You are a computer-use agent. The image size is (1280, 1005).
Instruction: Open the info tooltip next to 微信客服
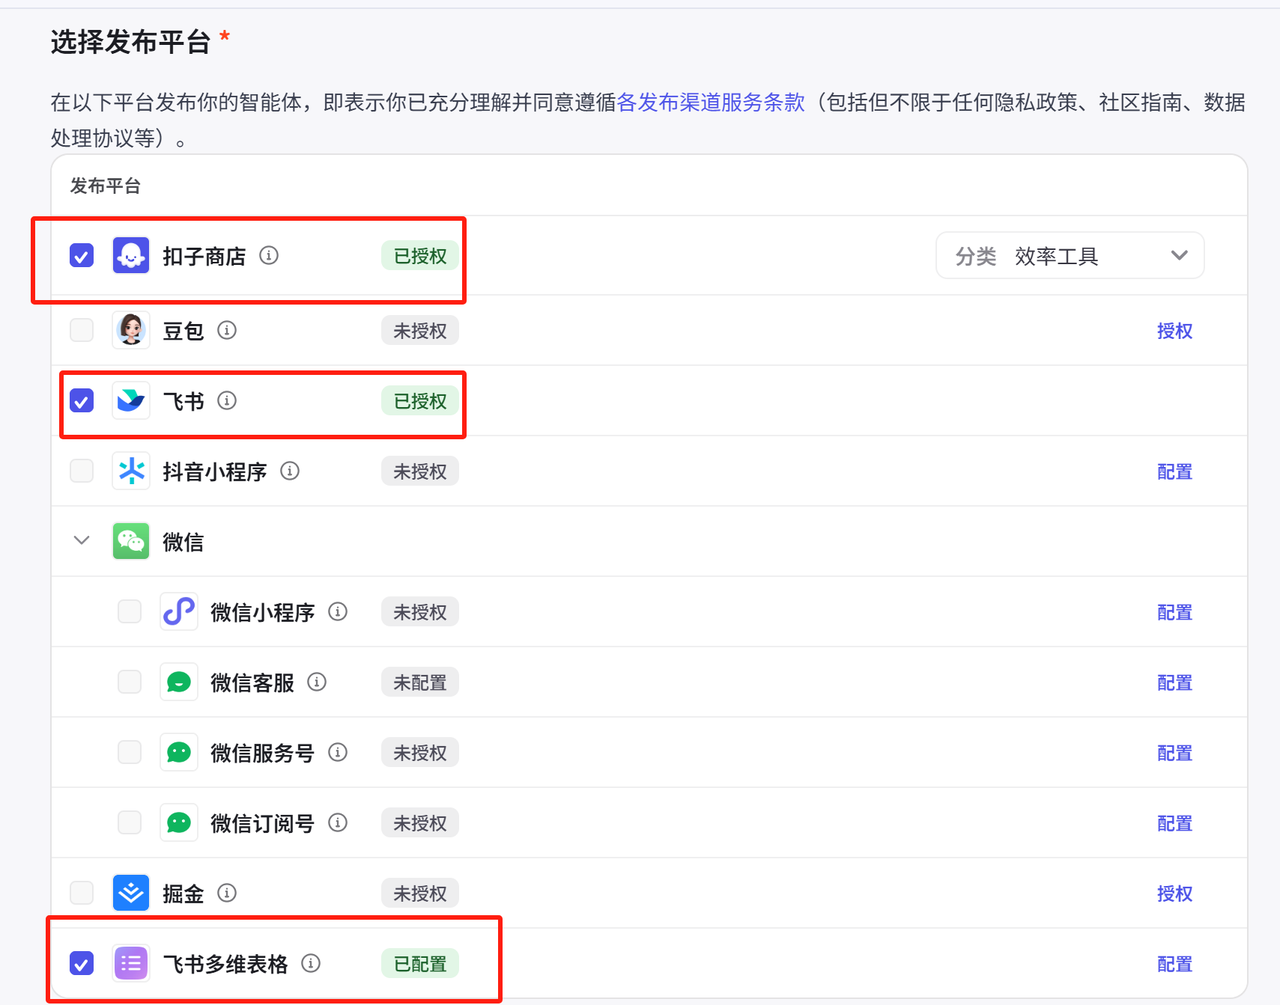(316, 682)
